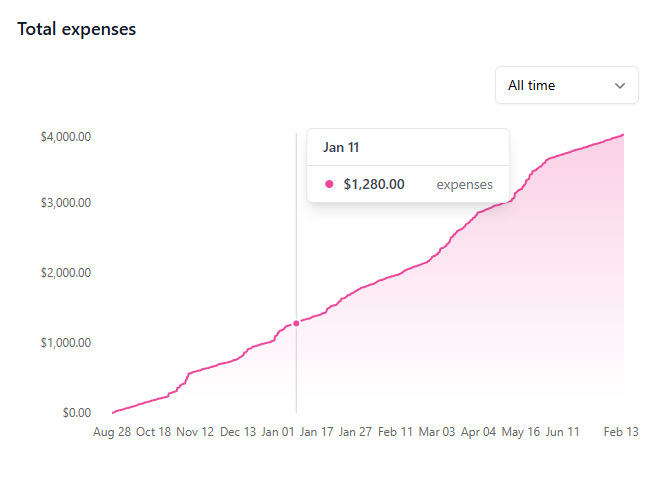The height and width of the screenshot is (480, 653).
Task: Click the expenses label in tooltip
Action: (x=464, y=184)
